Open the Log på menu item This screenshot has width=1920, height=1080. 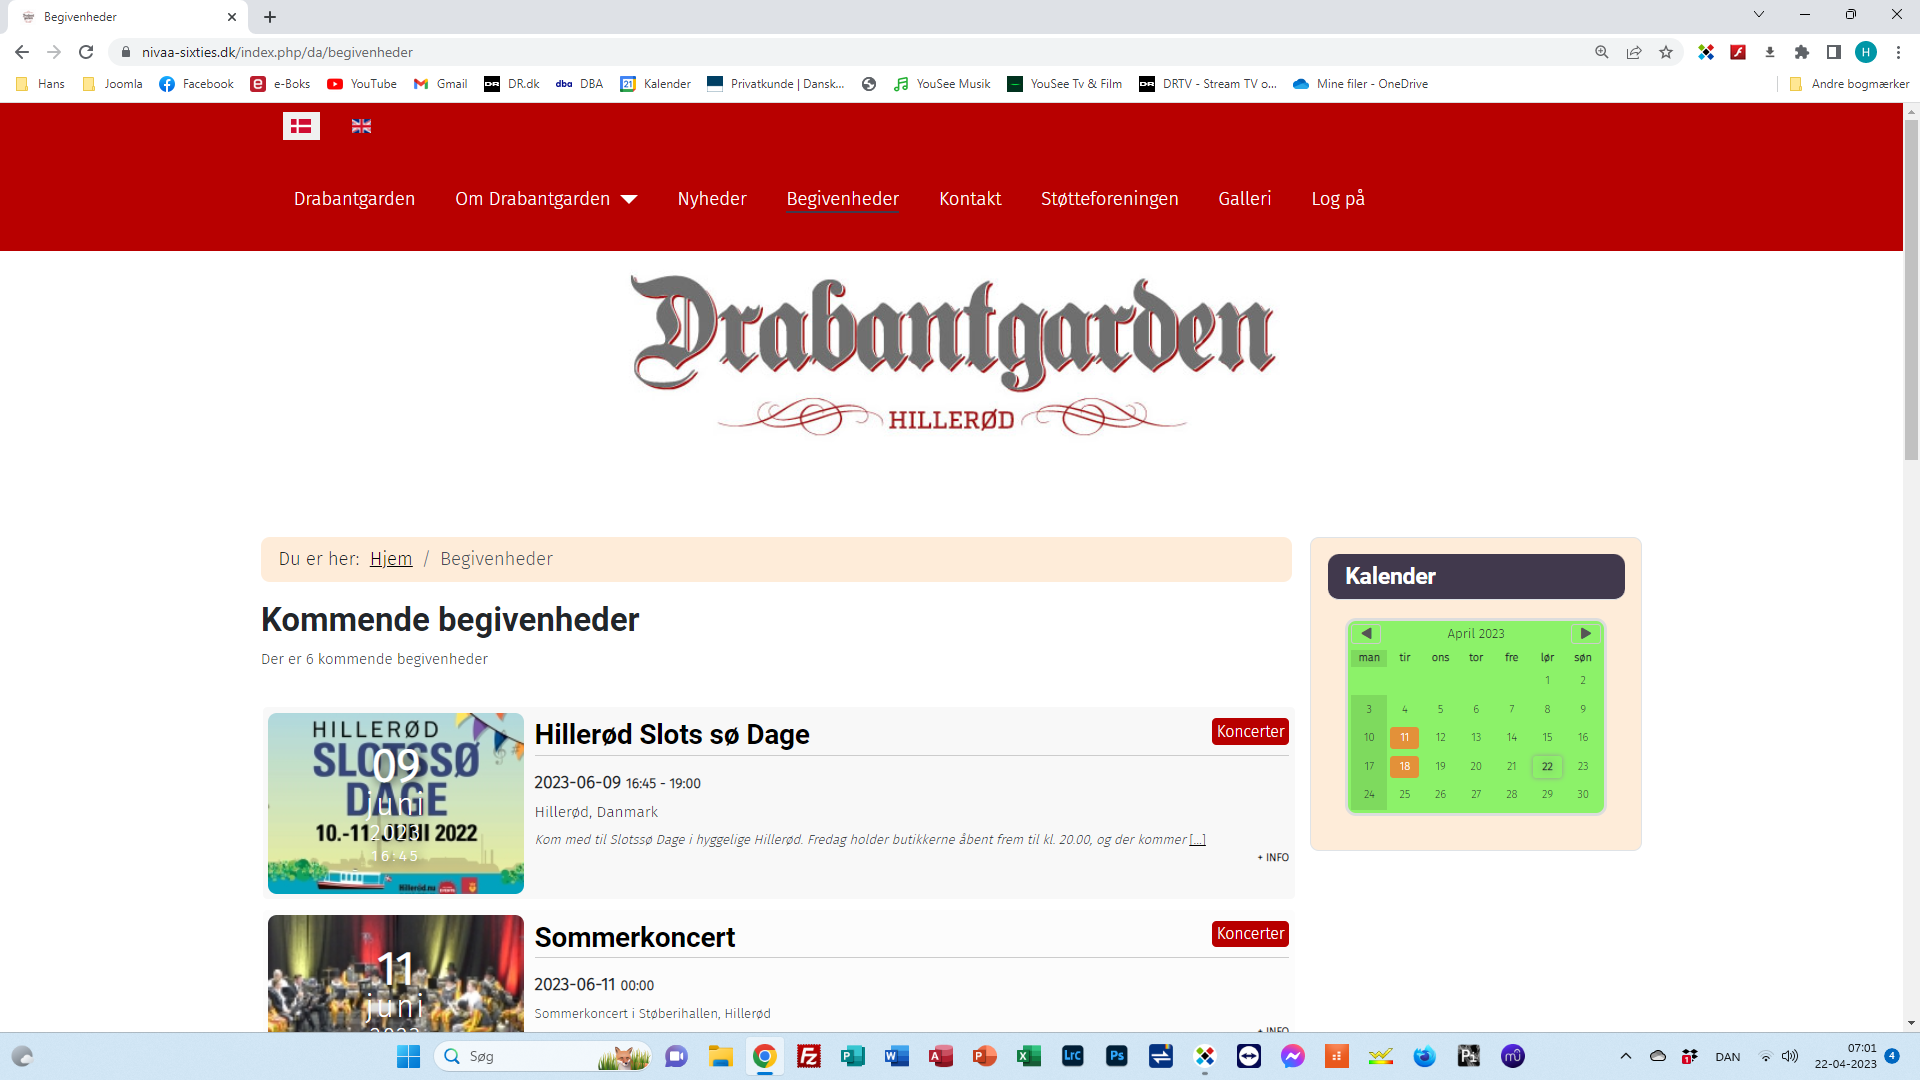pyautogui.click(x=1338, y=199)
